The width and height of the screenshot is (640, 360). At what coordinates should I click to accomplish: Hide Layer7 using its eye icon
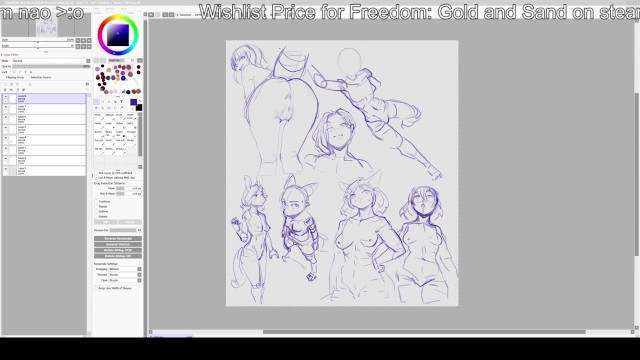(5, 107)
